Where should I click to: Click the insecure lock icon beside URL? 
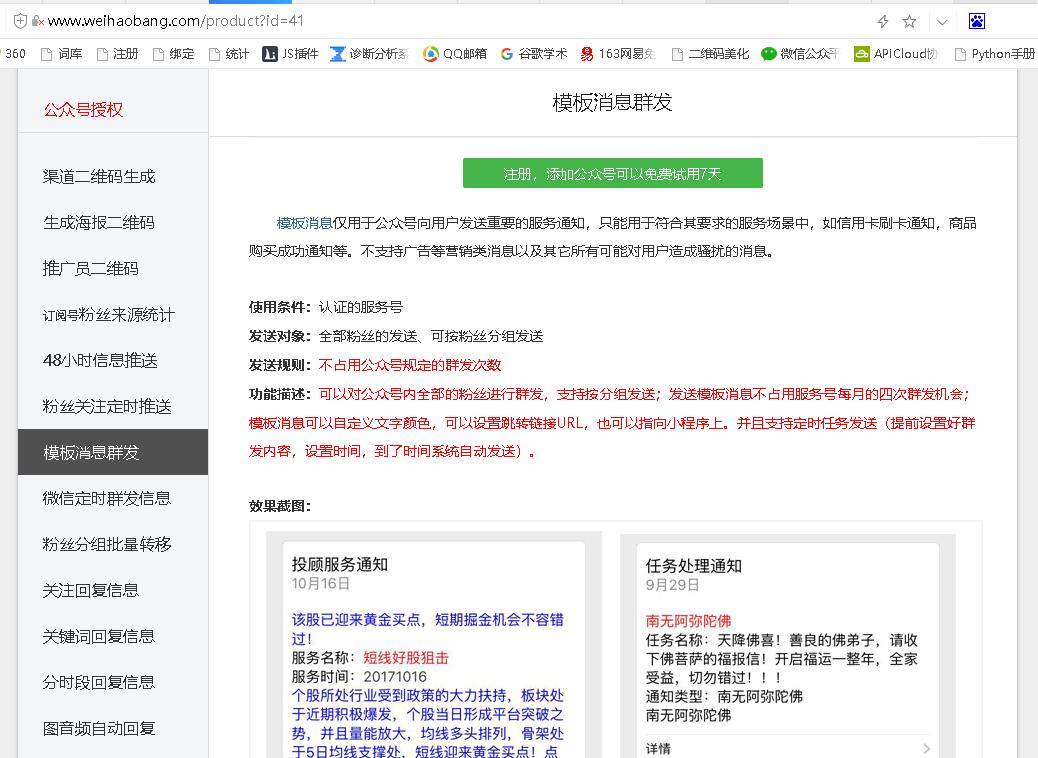tap(38, 21)
